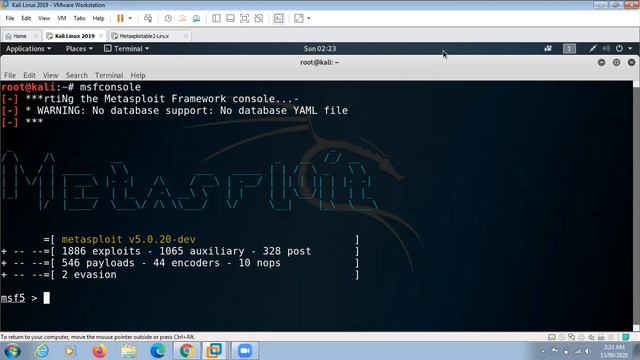The width and height of the screenshot is (640, 360).
Task: Close the Kali Linux 2019 tab
Action: pos(101,36)
